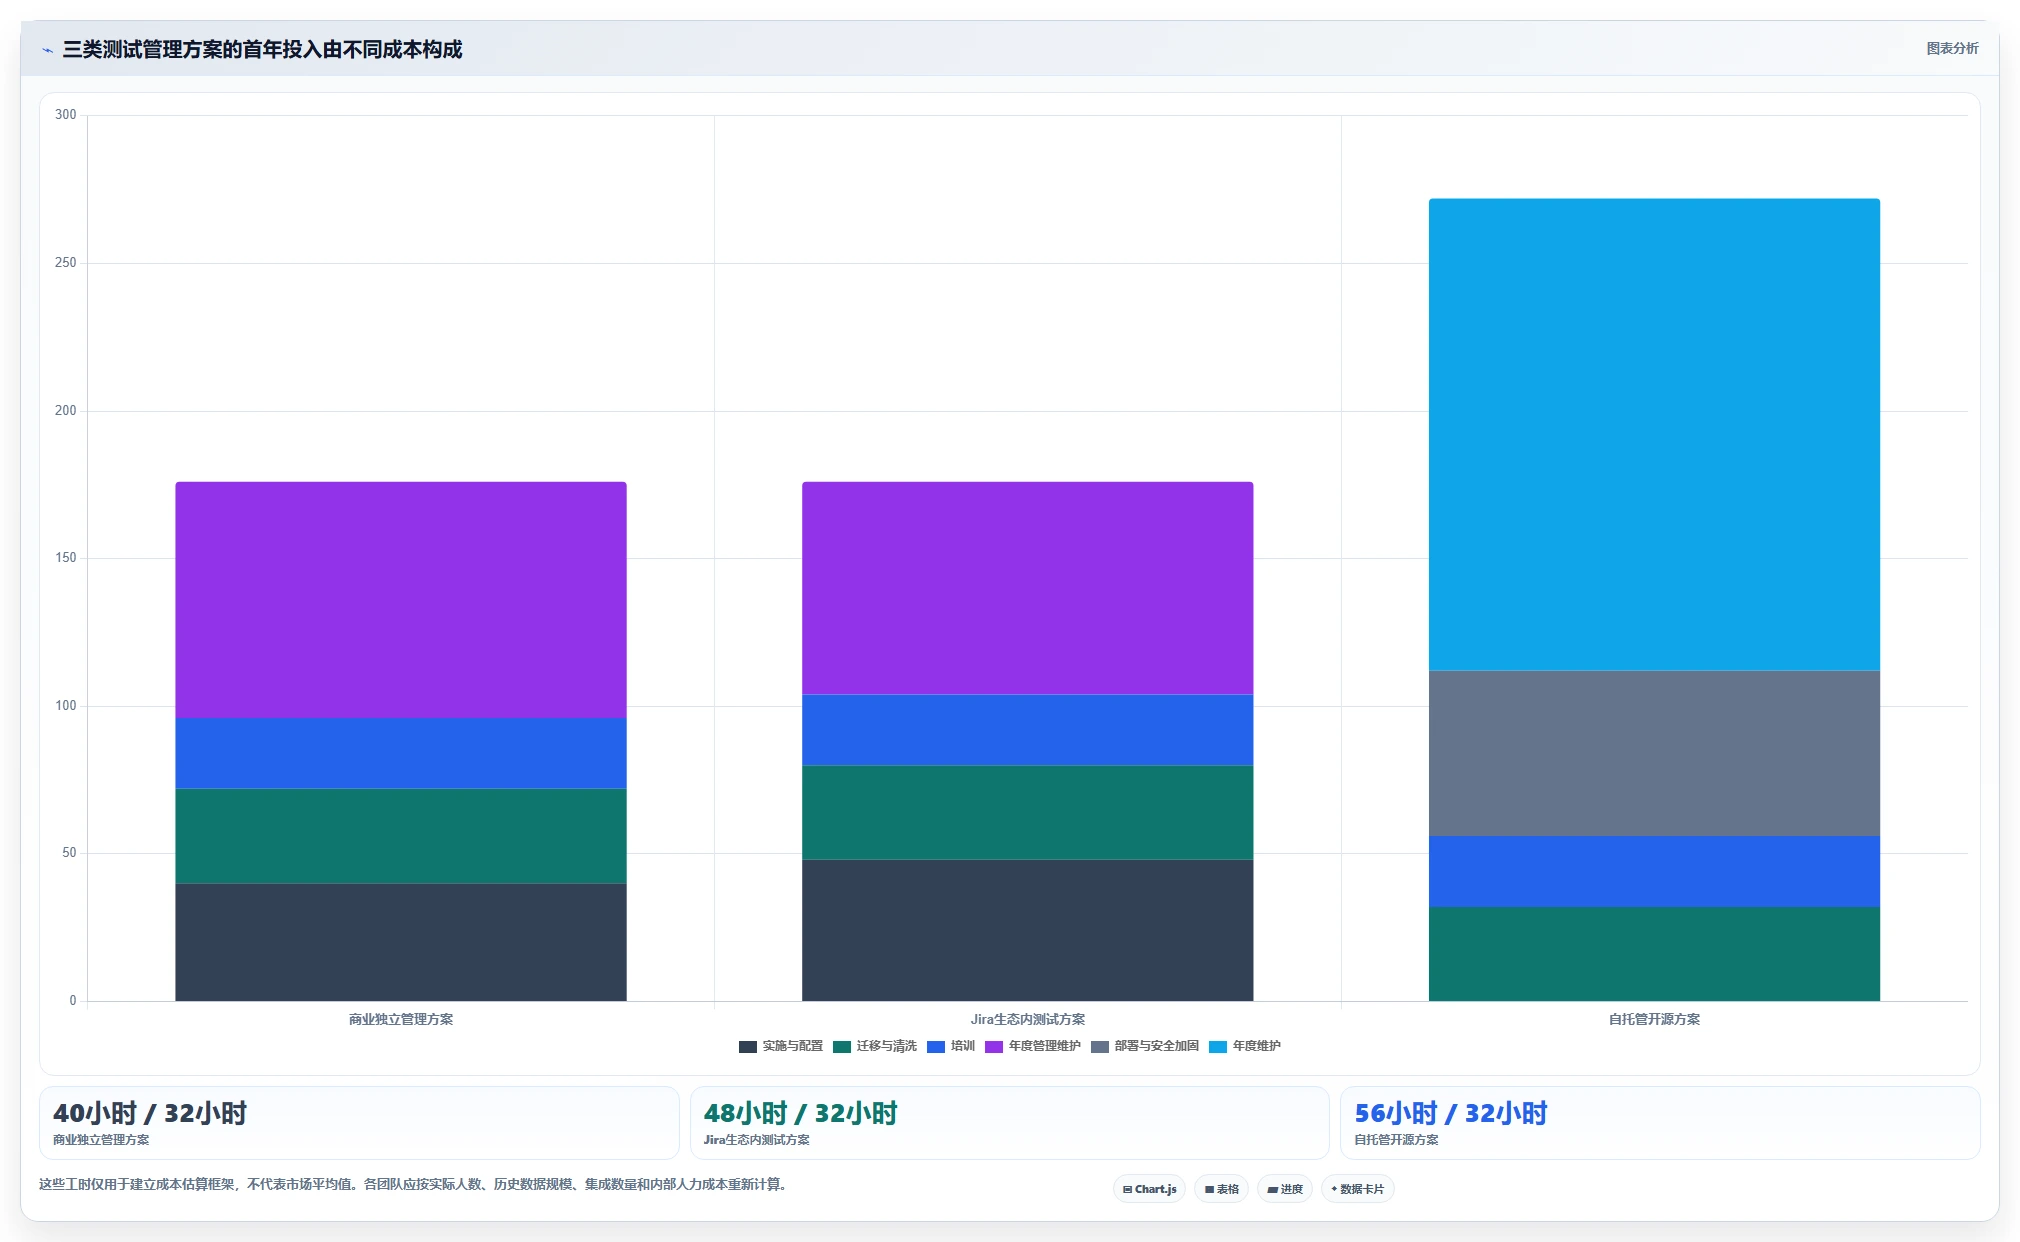Click the blue 培训 segment of Jira生态内测试方案 bar
Screen dimensions: 2020x1242
tap(1027, 730)
